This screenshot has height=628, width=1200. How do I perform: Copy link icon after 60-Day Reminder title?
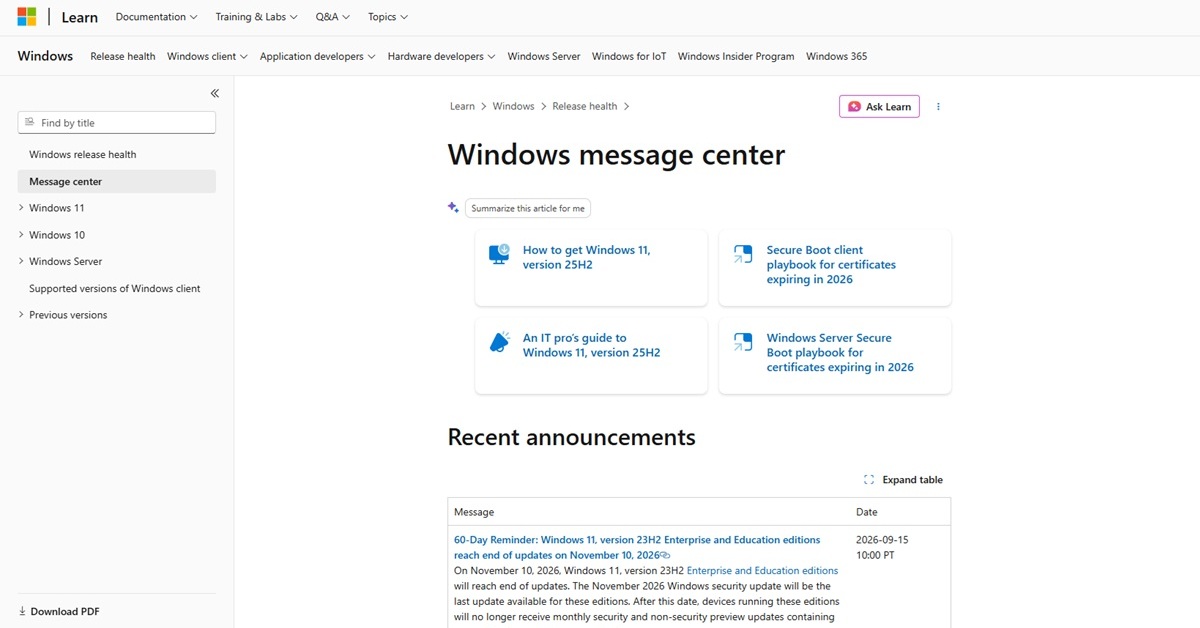tap(665, 555)
